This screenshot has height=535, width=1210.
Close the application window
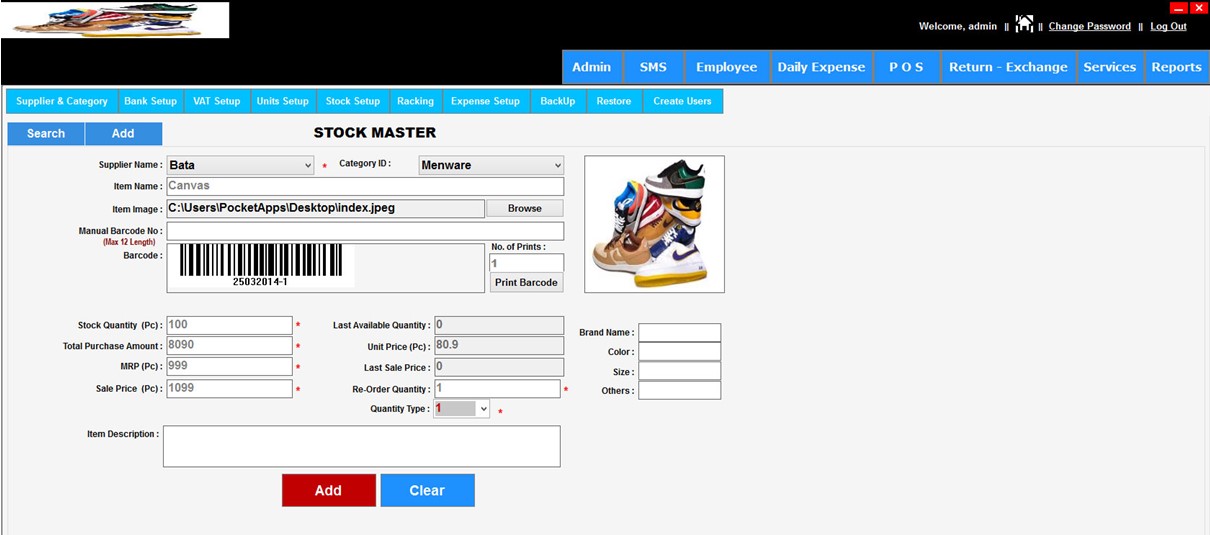coord(1199,7)
